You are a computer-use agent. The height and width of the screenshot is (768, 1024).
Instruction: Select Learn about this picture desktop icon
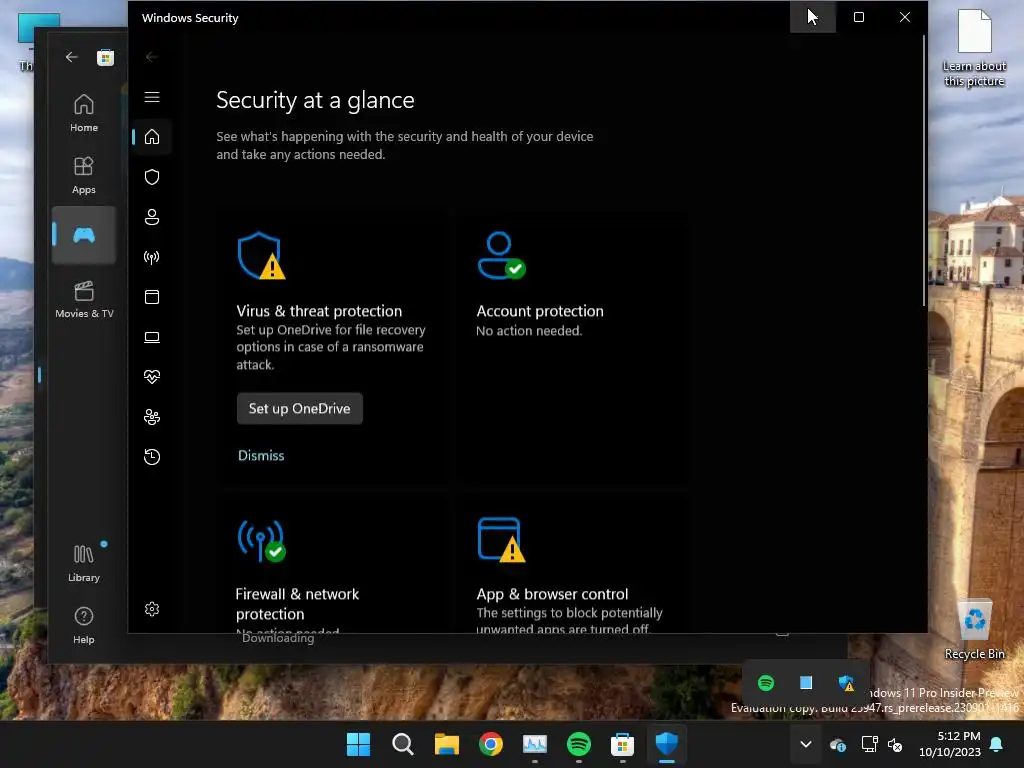point(974,48)
